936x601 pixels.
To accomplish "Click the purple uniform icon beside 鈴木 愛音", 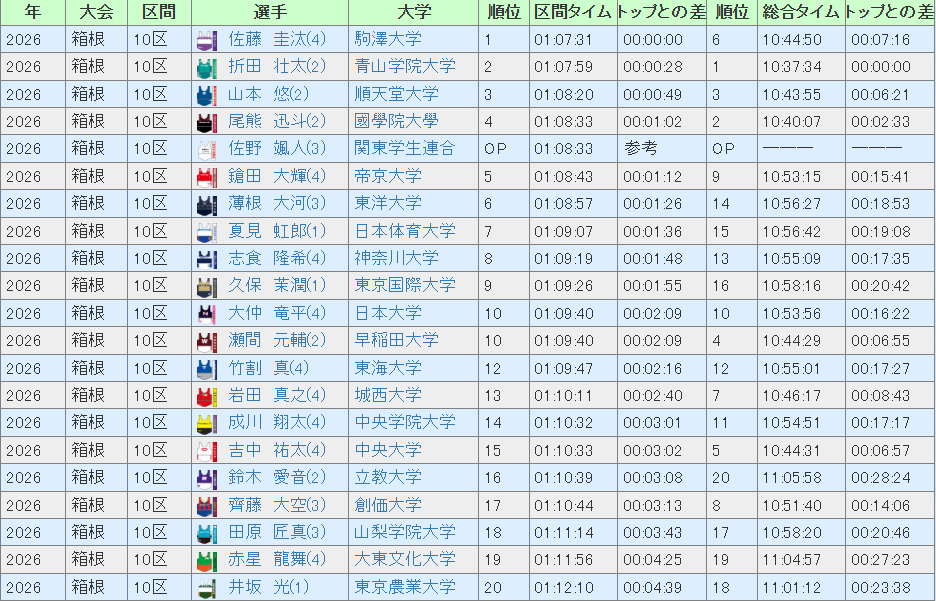I will tap(206, 478).
